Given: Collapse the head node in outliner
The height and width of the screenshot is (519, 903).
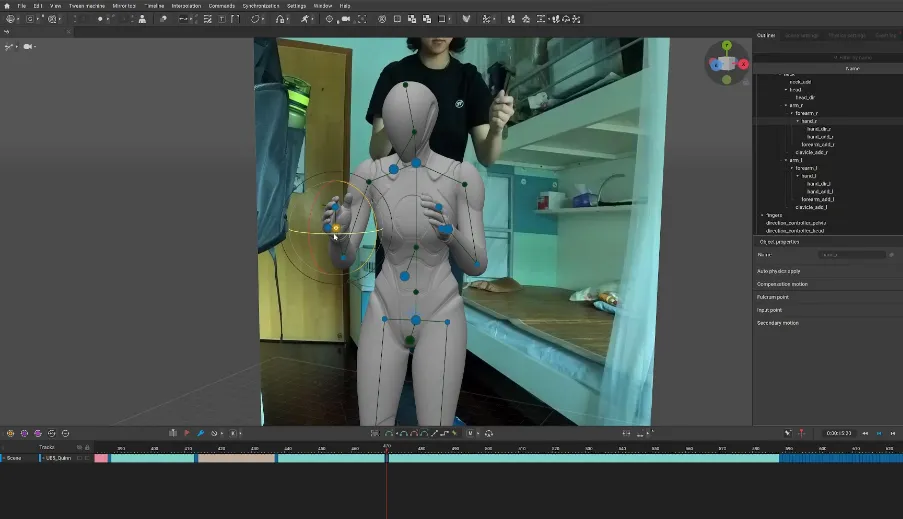Looking at the screenshot, I should (x=786, y=90).
